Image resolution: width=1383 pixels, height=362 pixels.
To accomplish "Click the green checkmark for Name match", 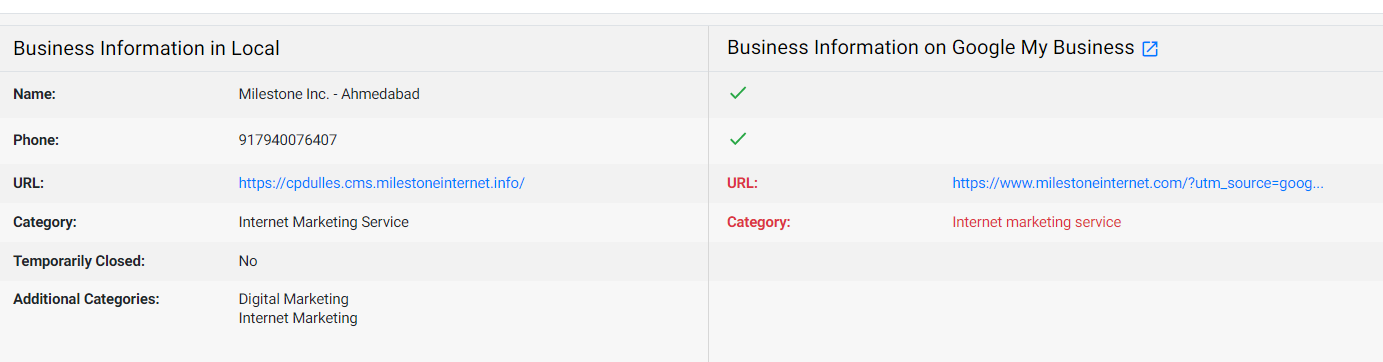I will point(738,93).
